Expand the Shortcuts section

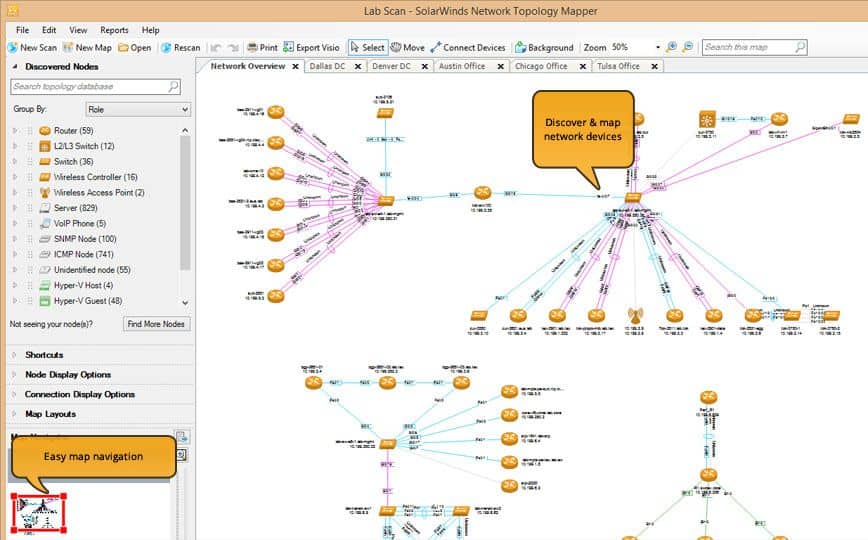point(14,355)
